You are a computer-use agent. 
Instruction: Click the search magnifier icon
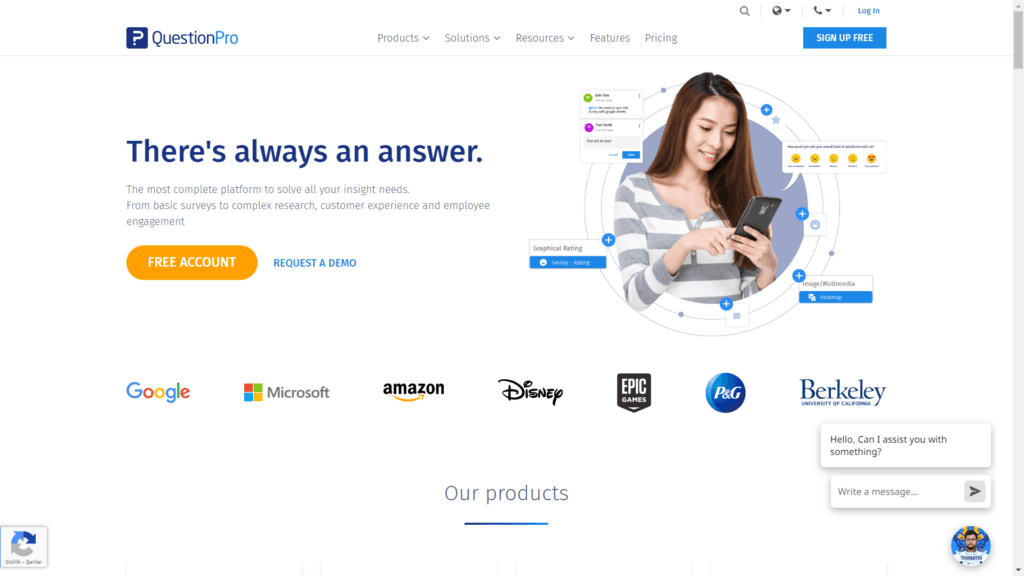pyautogui.click(x=744, y=11)
